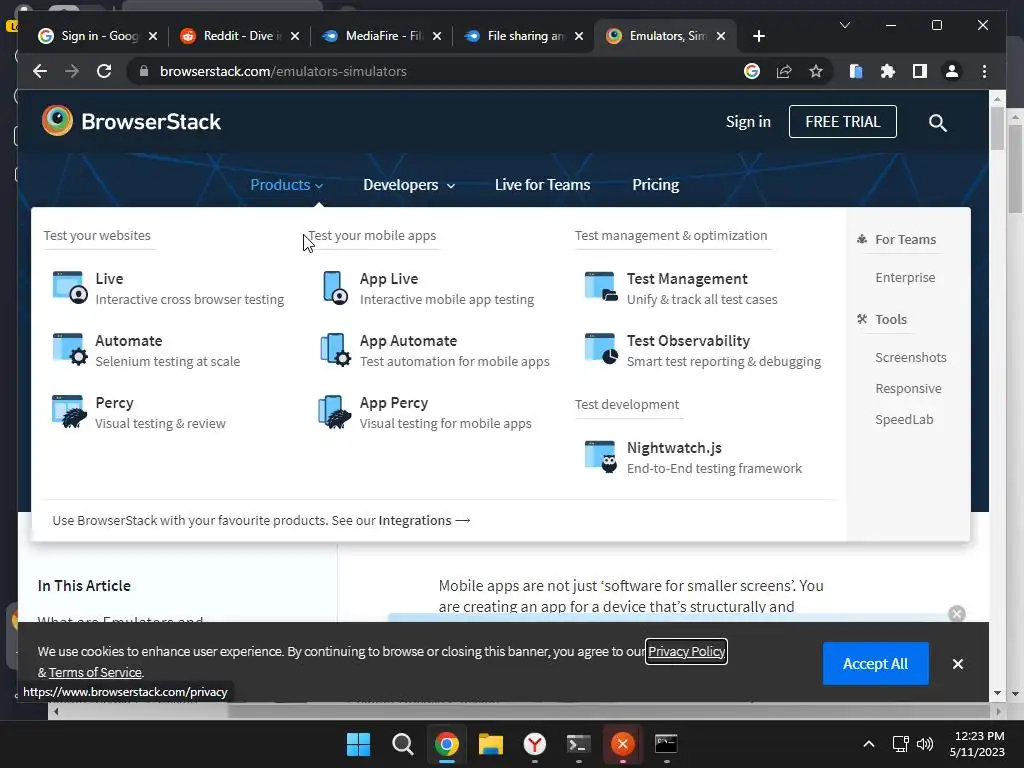
Task: Expand the Products dropdown menu
Action: [287, 185]
